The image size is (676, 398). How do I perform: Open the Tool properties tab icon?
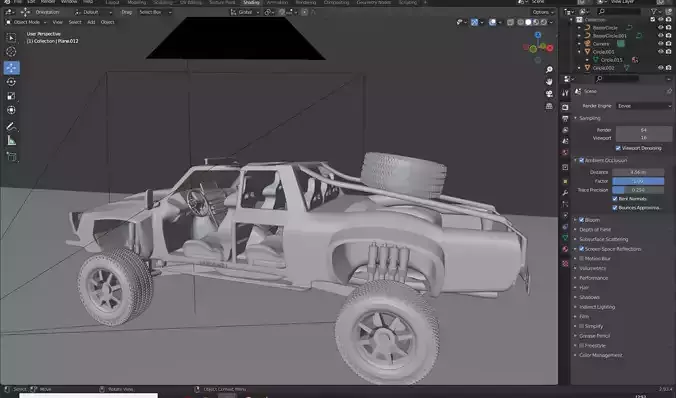[565, 94]
